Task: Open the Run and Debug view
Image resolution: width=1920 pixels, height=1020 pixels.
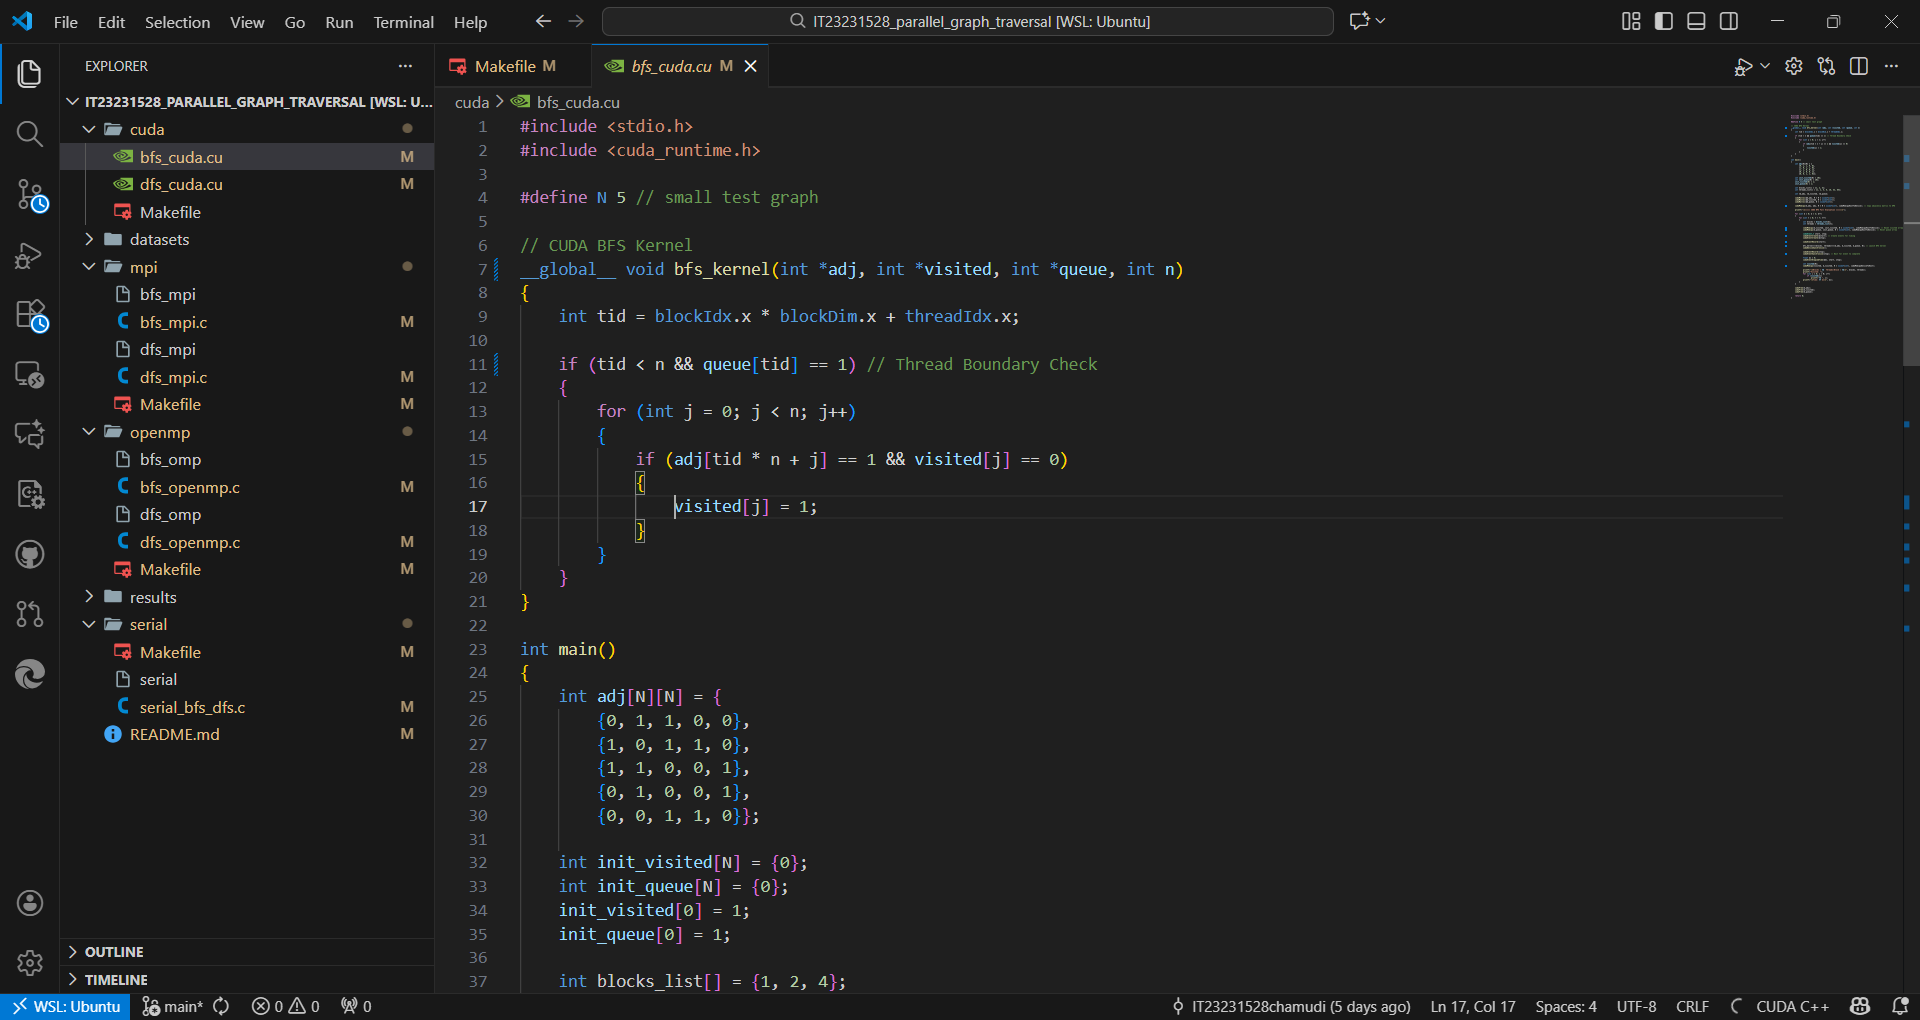Action: 30,256
